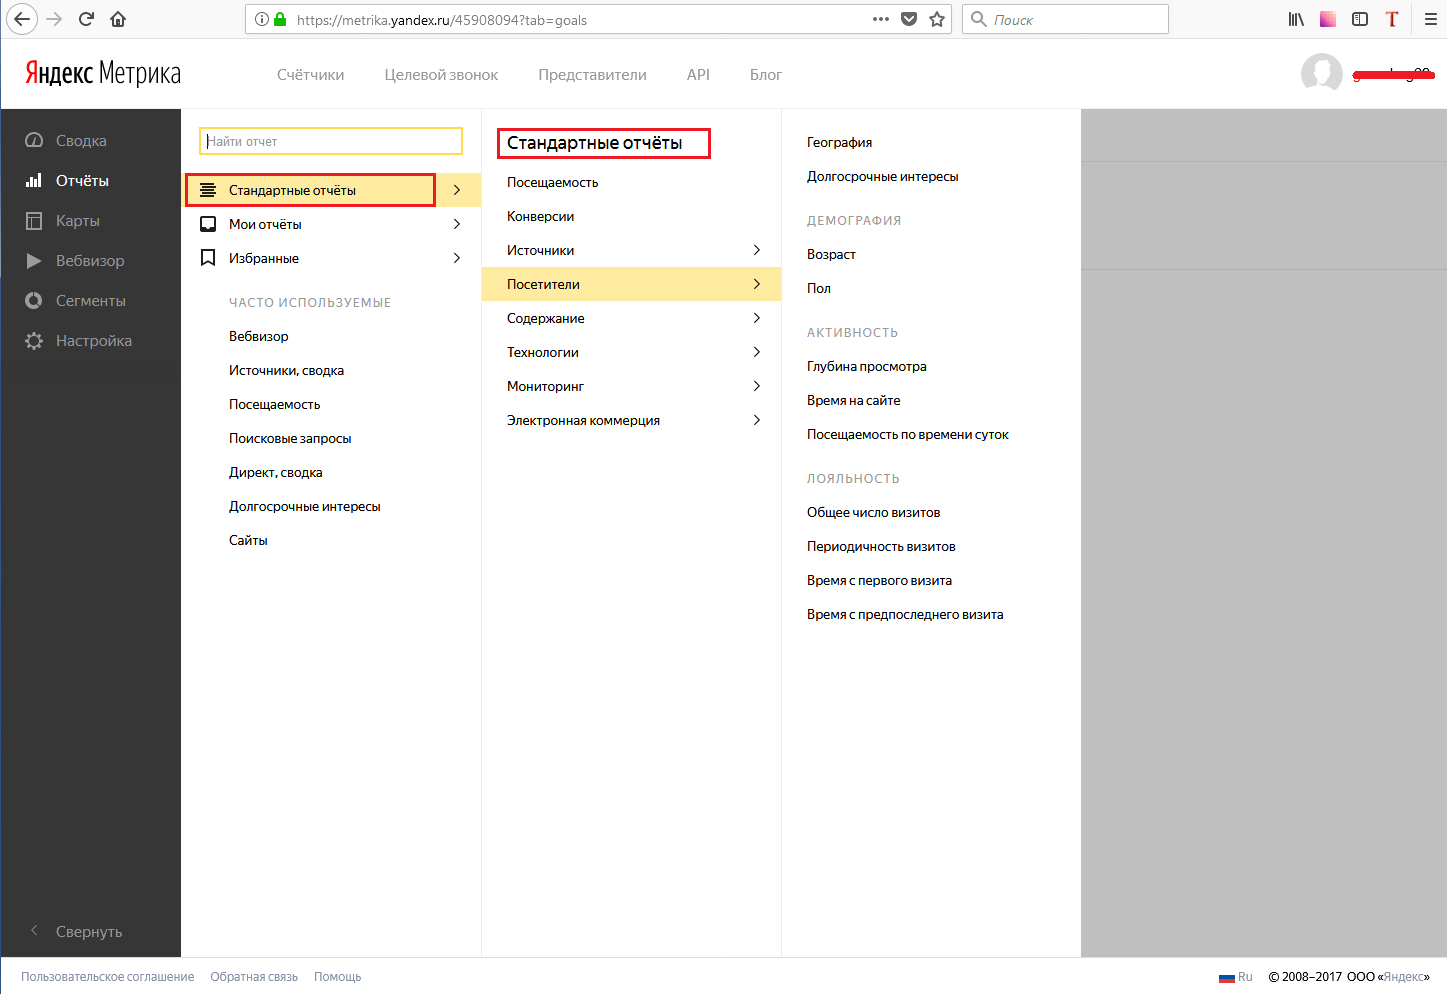Open the Время с первого визита report
This screenshot has height=994, width=1447.
[880, 580]
